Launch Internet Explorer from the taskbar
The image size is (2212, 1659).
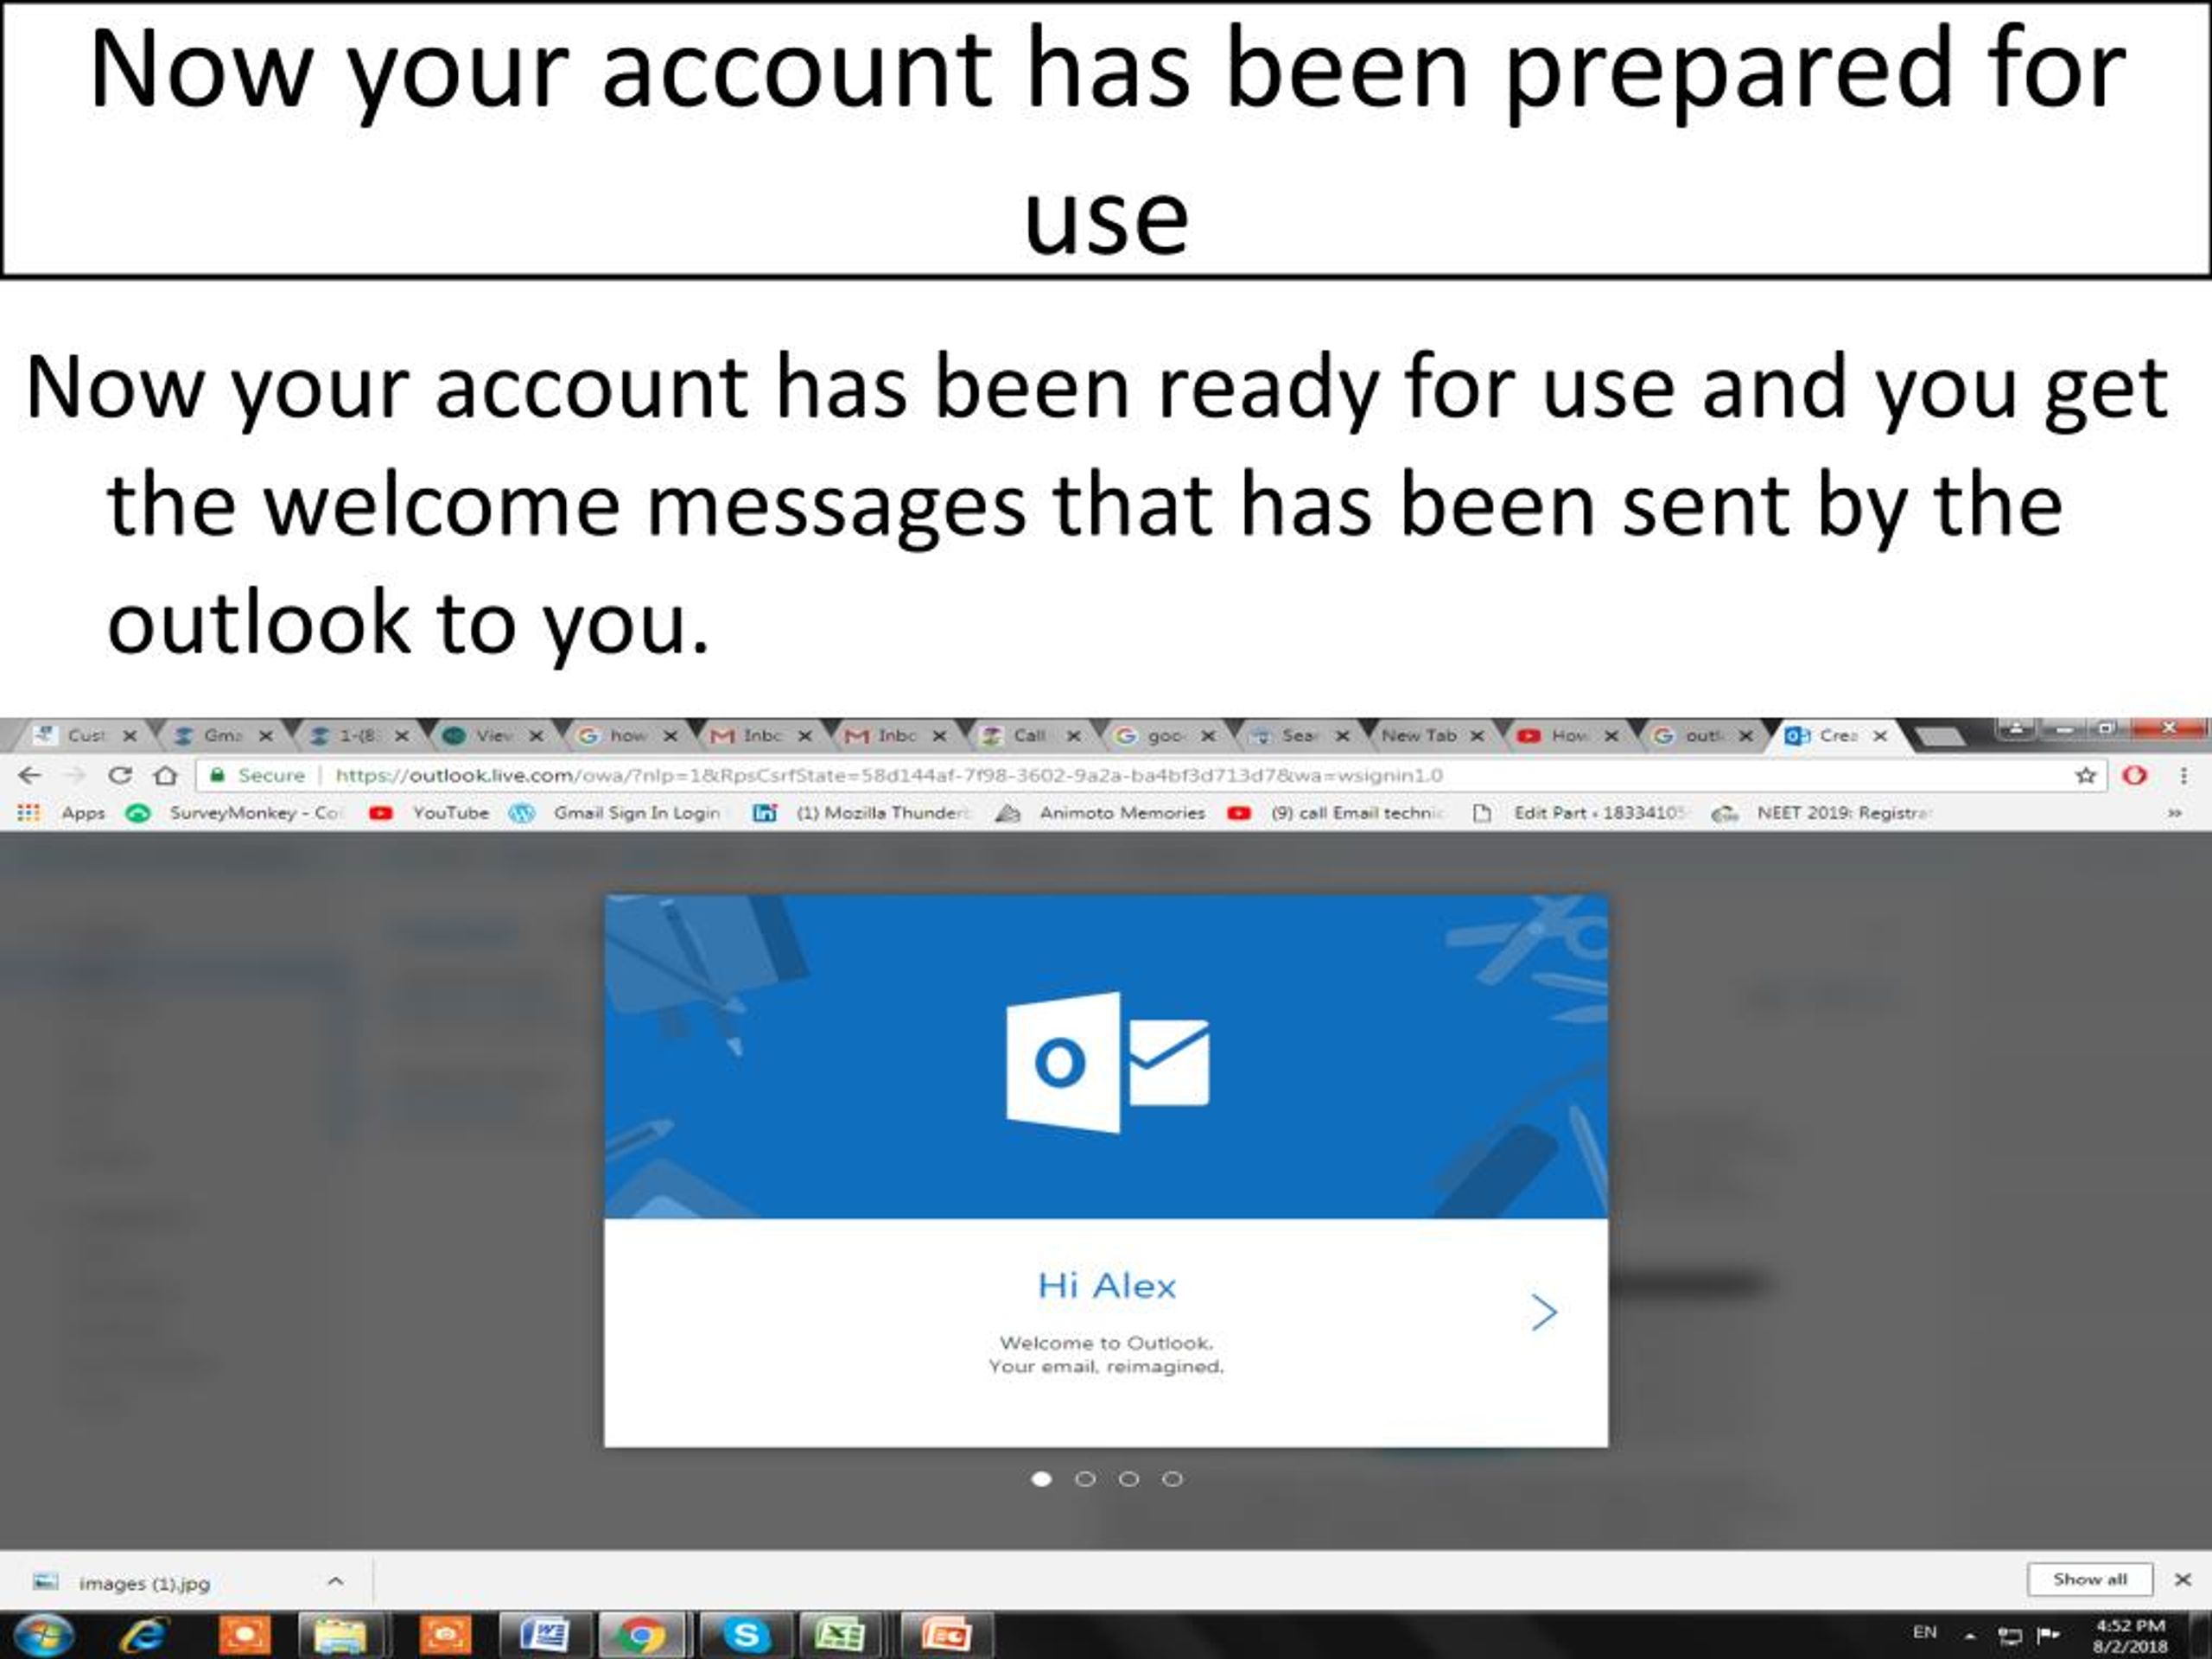pyautogui.click(x=143, y=1635)
